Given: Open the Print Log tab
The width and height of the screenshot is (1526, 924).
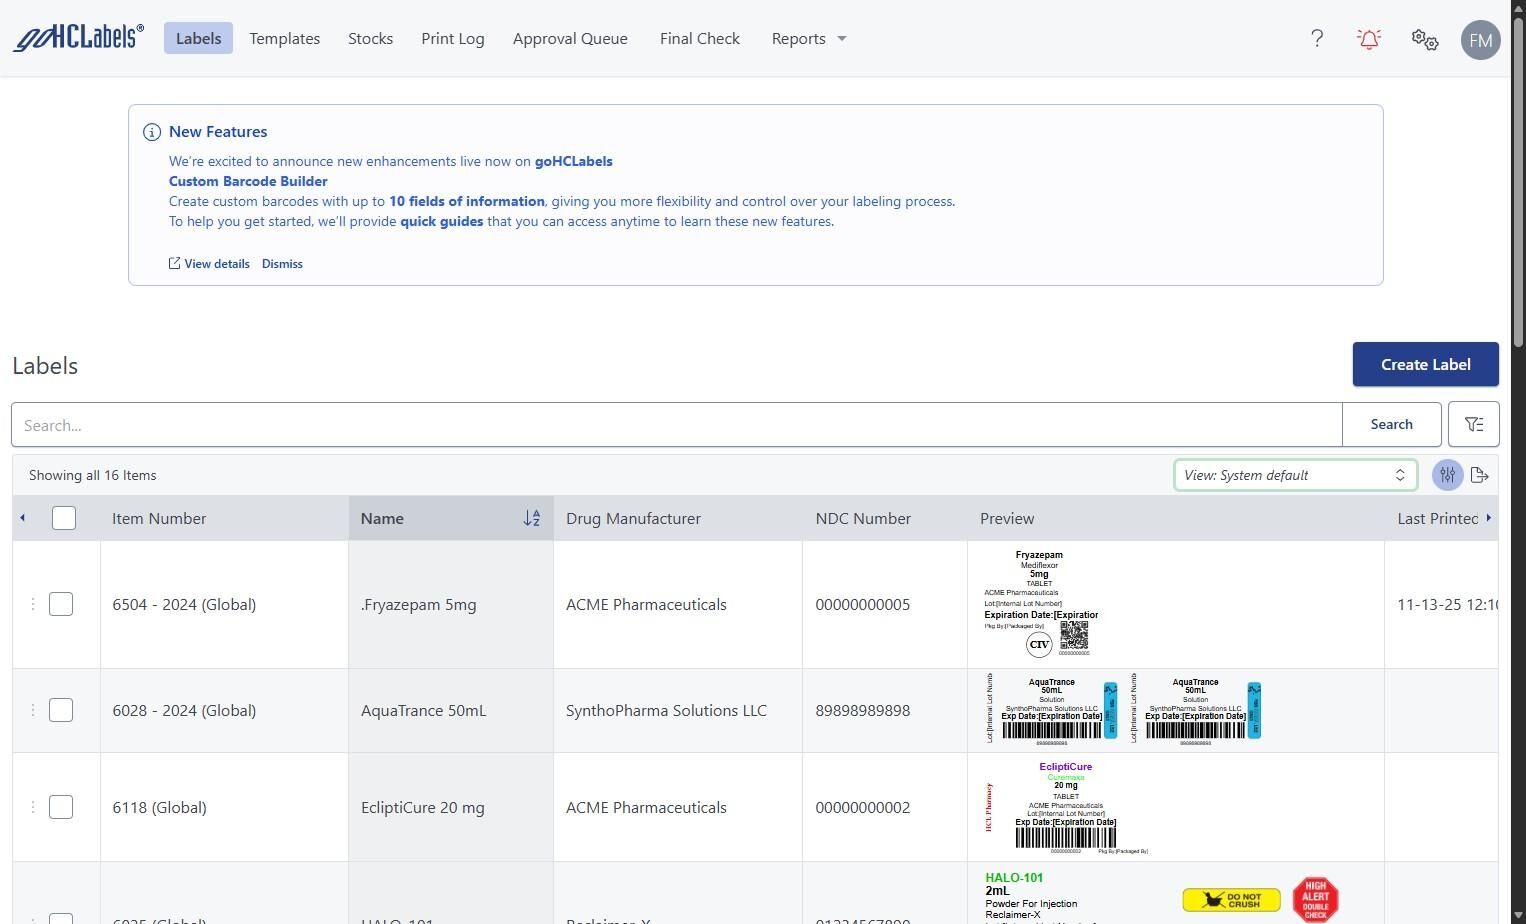Looking at the screenshot, I should (453, 38).
